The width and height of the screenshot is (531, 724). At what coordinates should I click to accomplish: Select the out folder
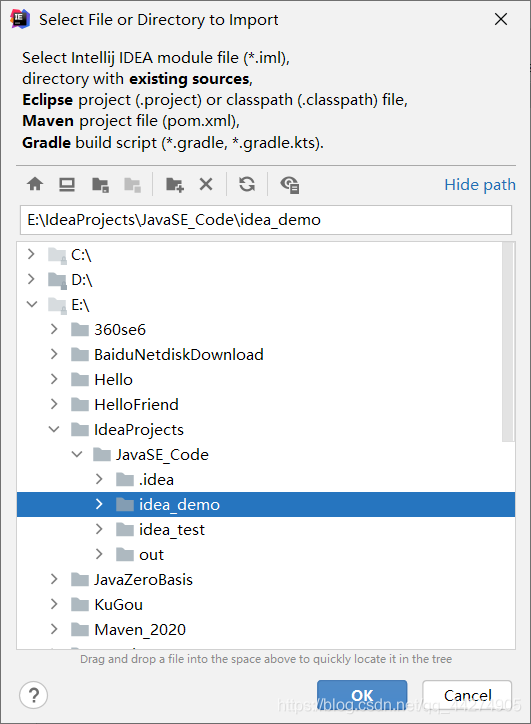click(x=151, y=554)
